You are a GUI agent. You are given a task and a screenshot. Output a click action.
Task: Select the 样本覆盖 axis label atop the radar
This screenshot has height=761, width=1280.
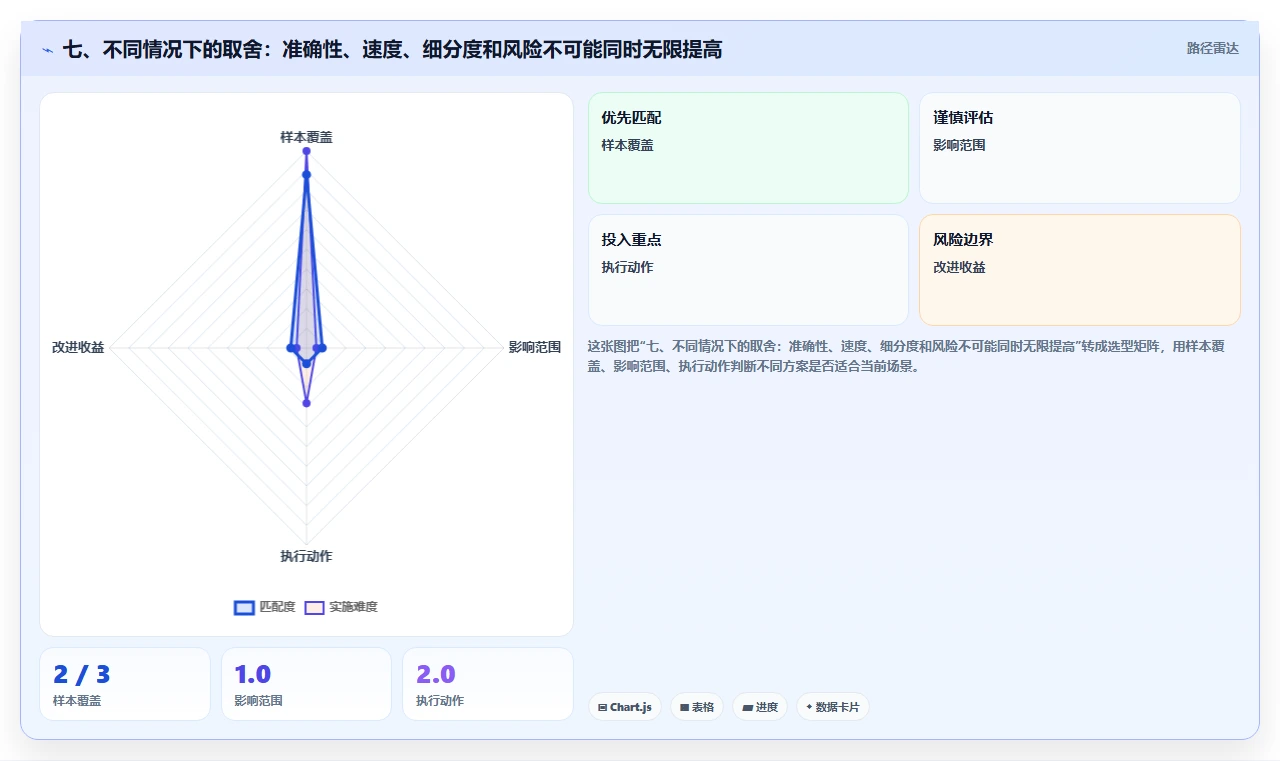pyautogui.click(x=306, y=137)
